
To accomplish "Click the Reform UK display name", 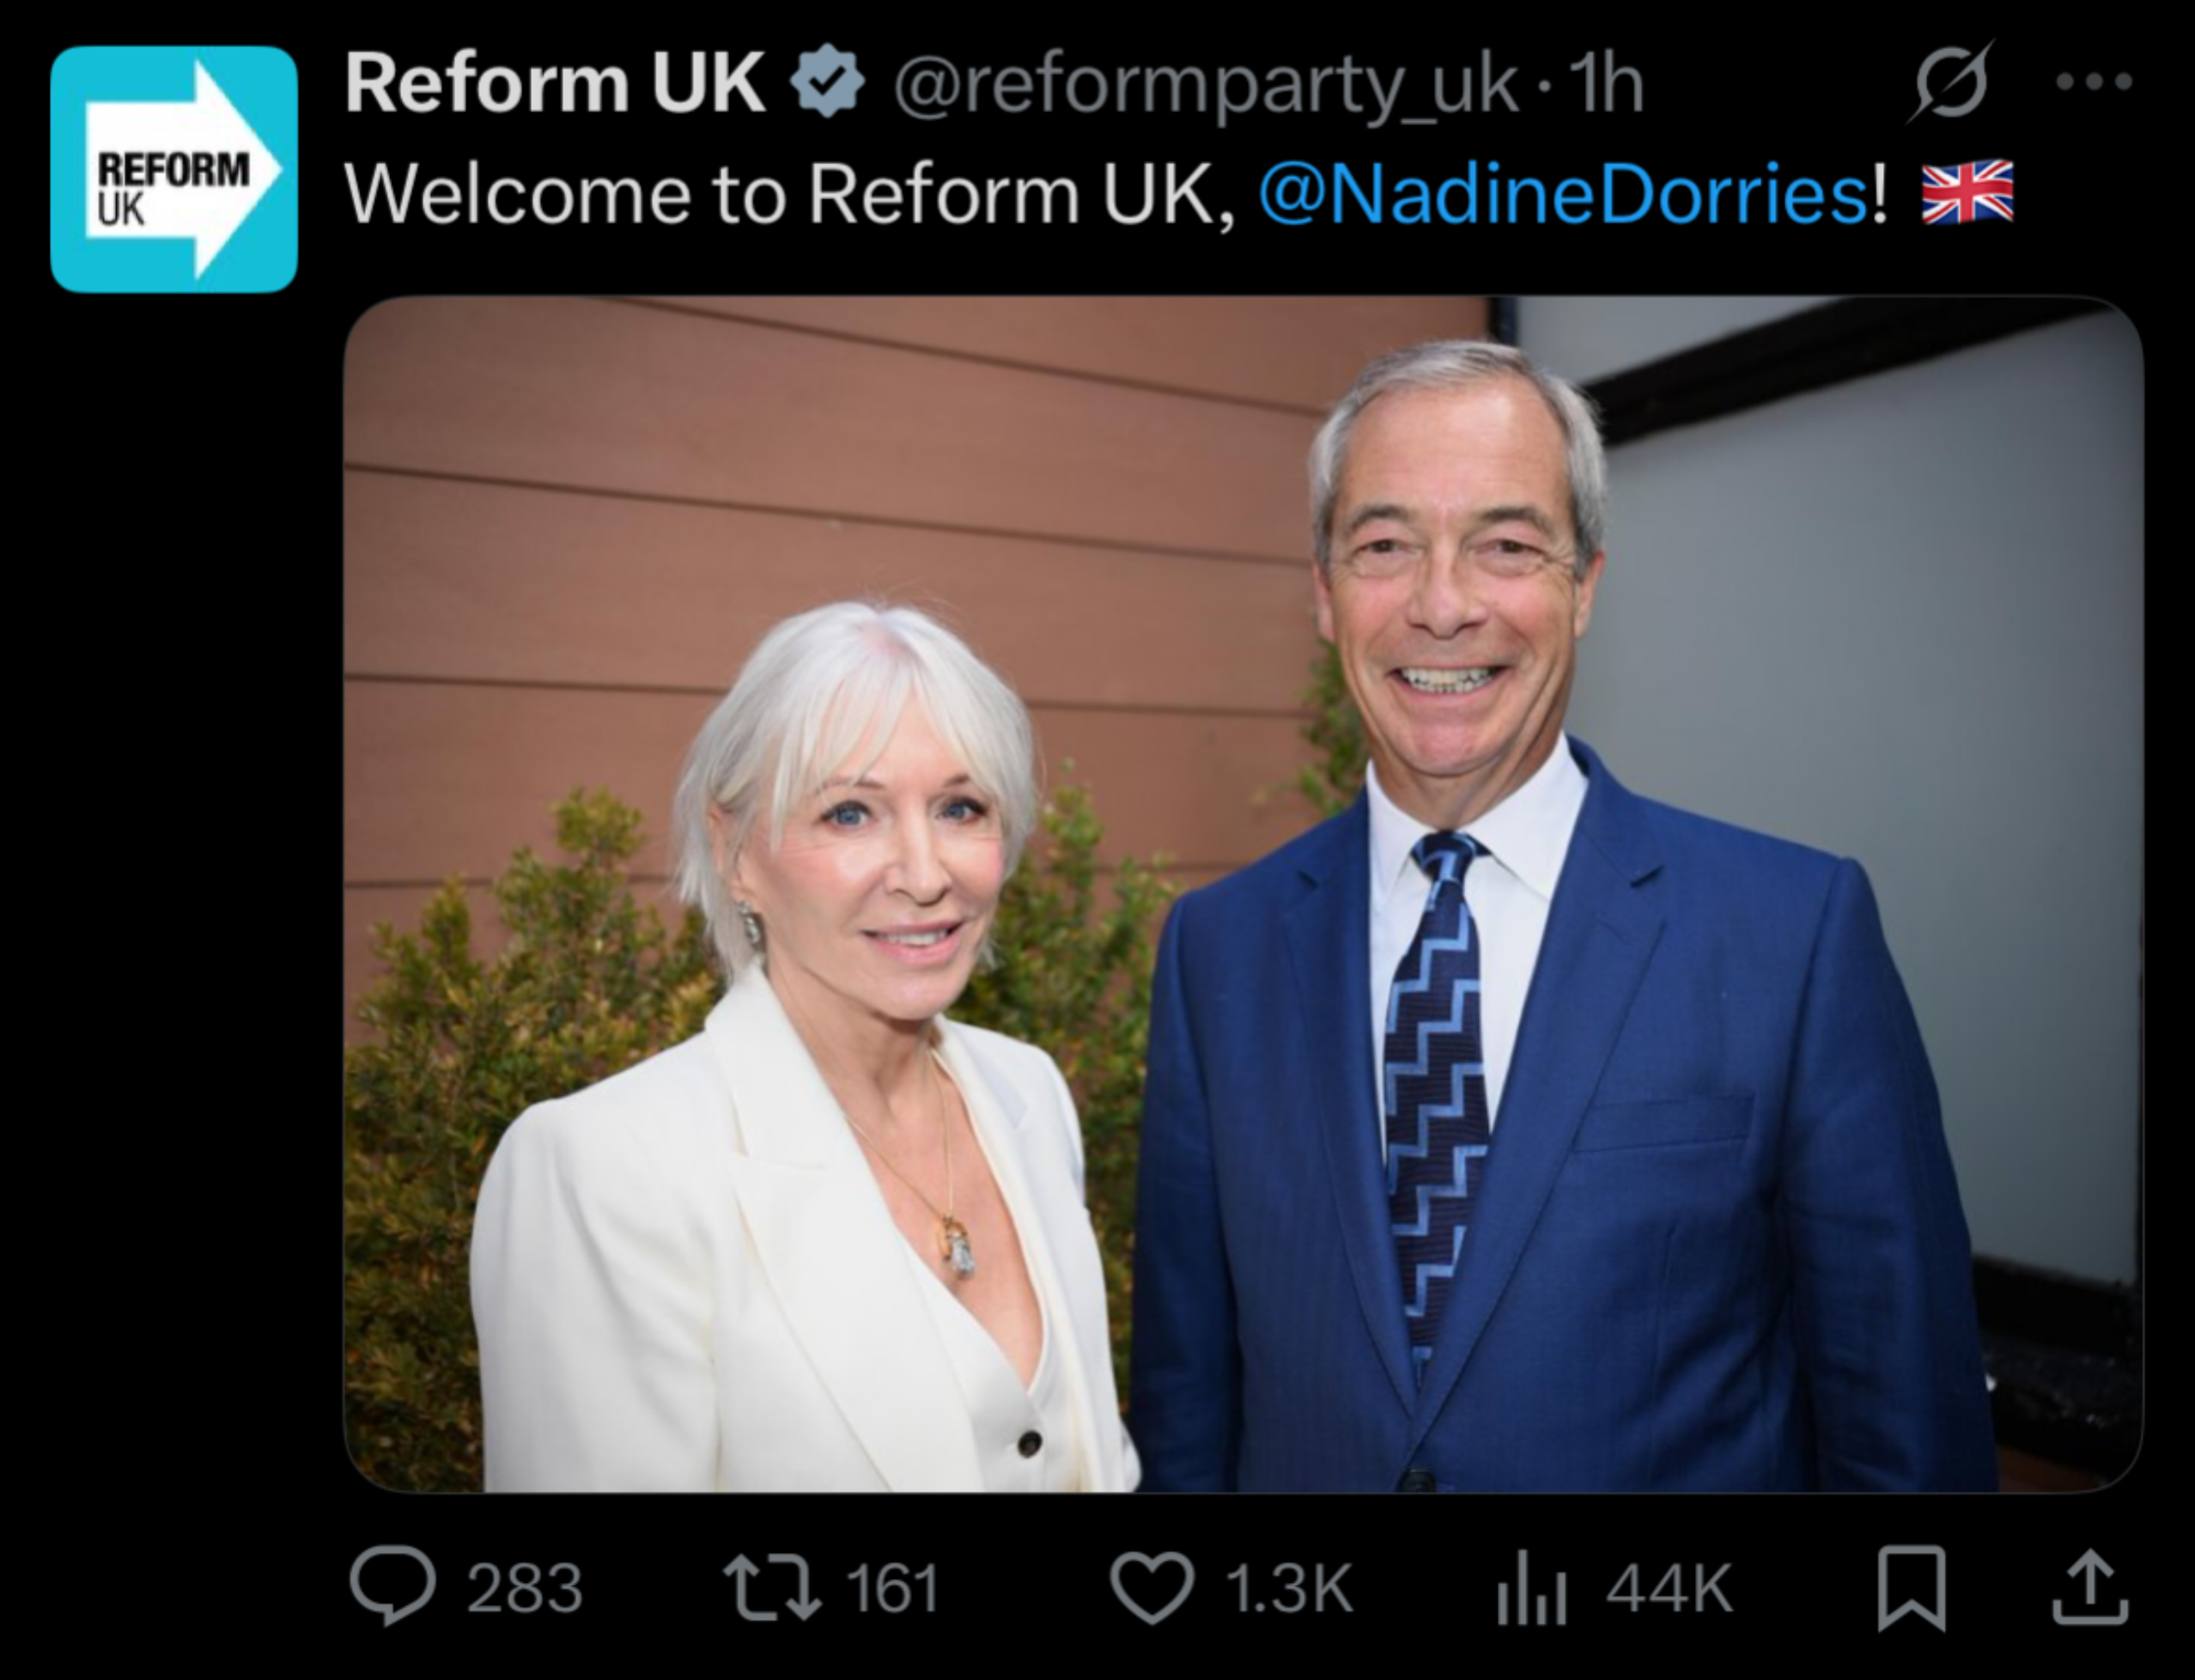I will pyautogui.click(x=555, y=84).
